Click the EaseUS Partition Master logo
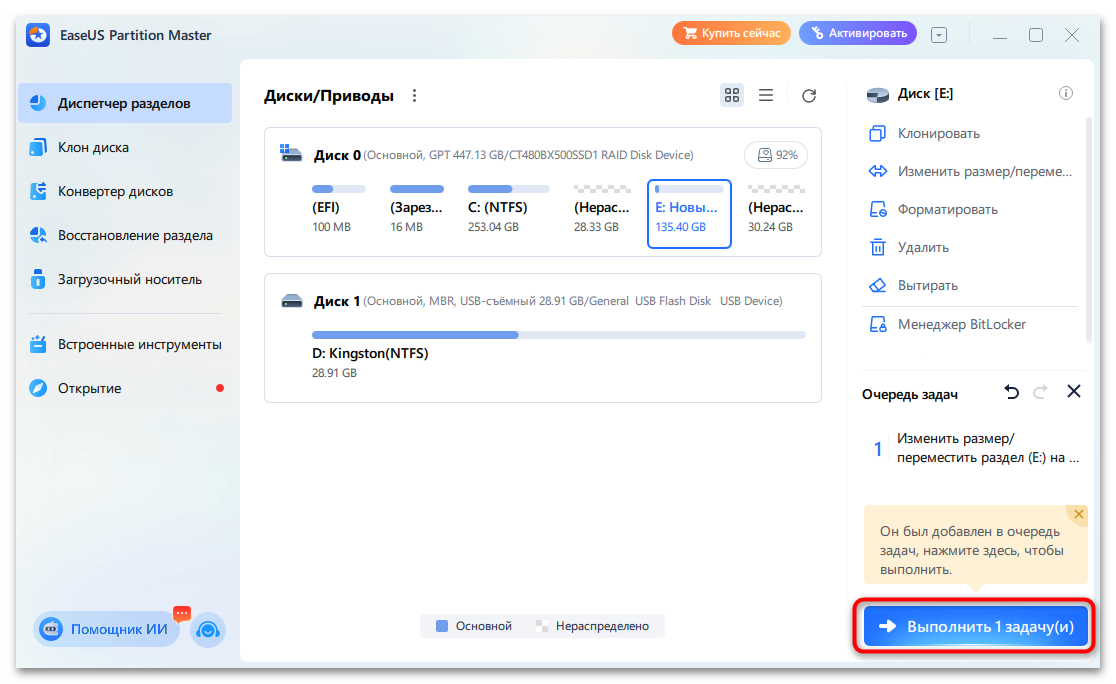The height and width of the screenshot is (684, 1116). [x=38, y=35]
